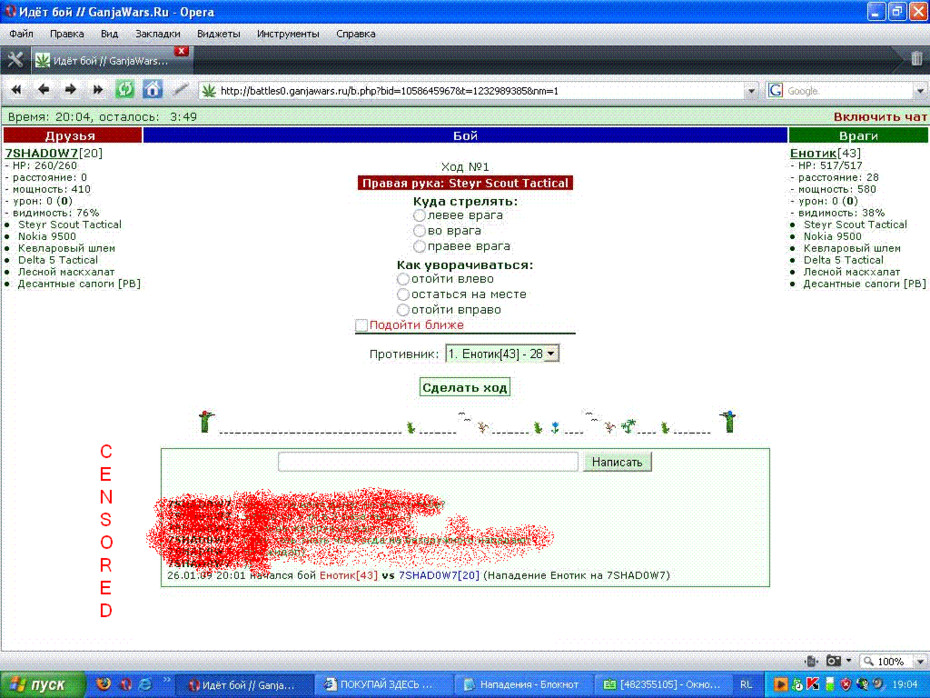Launch Firefox from quick launch
This screenshot has height=698, width=930.
(x=103, y=684)
